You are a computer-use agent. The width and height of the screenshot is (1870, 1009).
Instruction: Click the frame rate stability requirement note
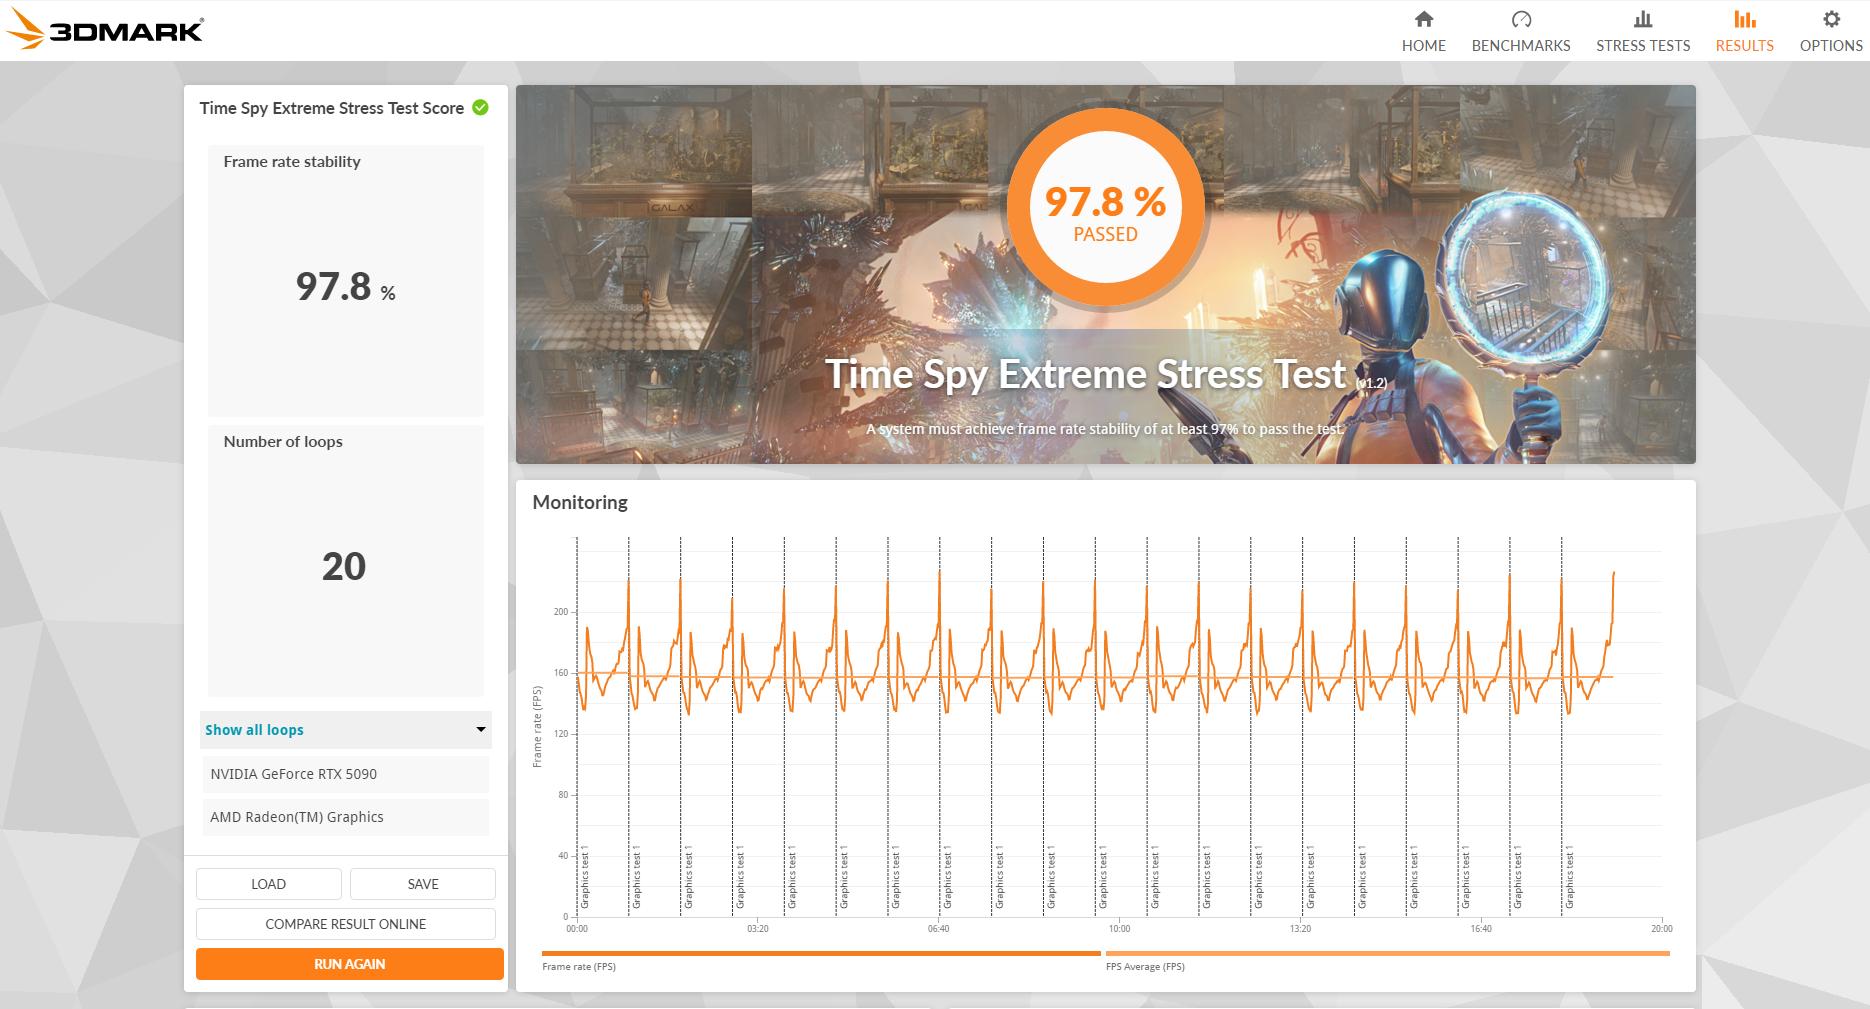(x=1105, y=429)
